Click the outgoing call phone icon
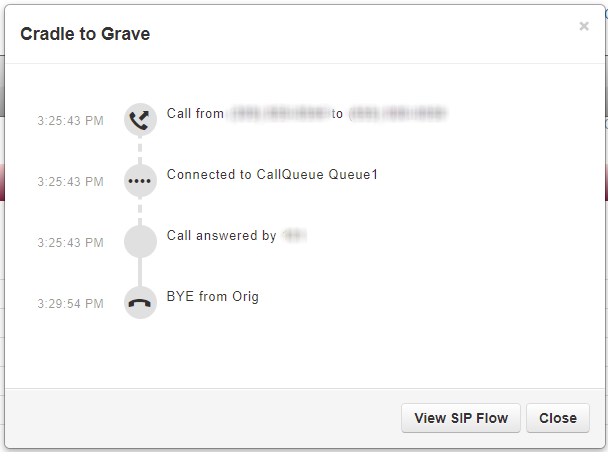This screenshot has width=608, height=452. tap(140, 119)
